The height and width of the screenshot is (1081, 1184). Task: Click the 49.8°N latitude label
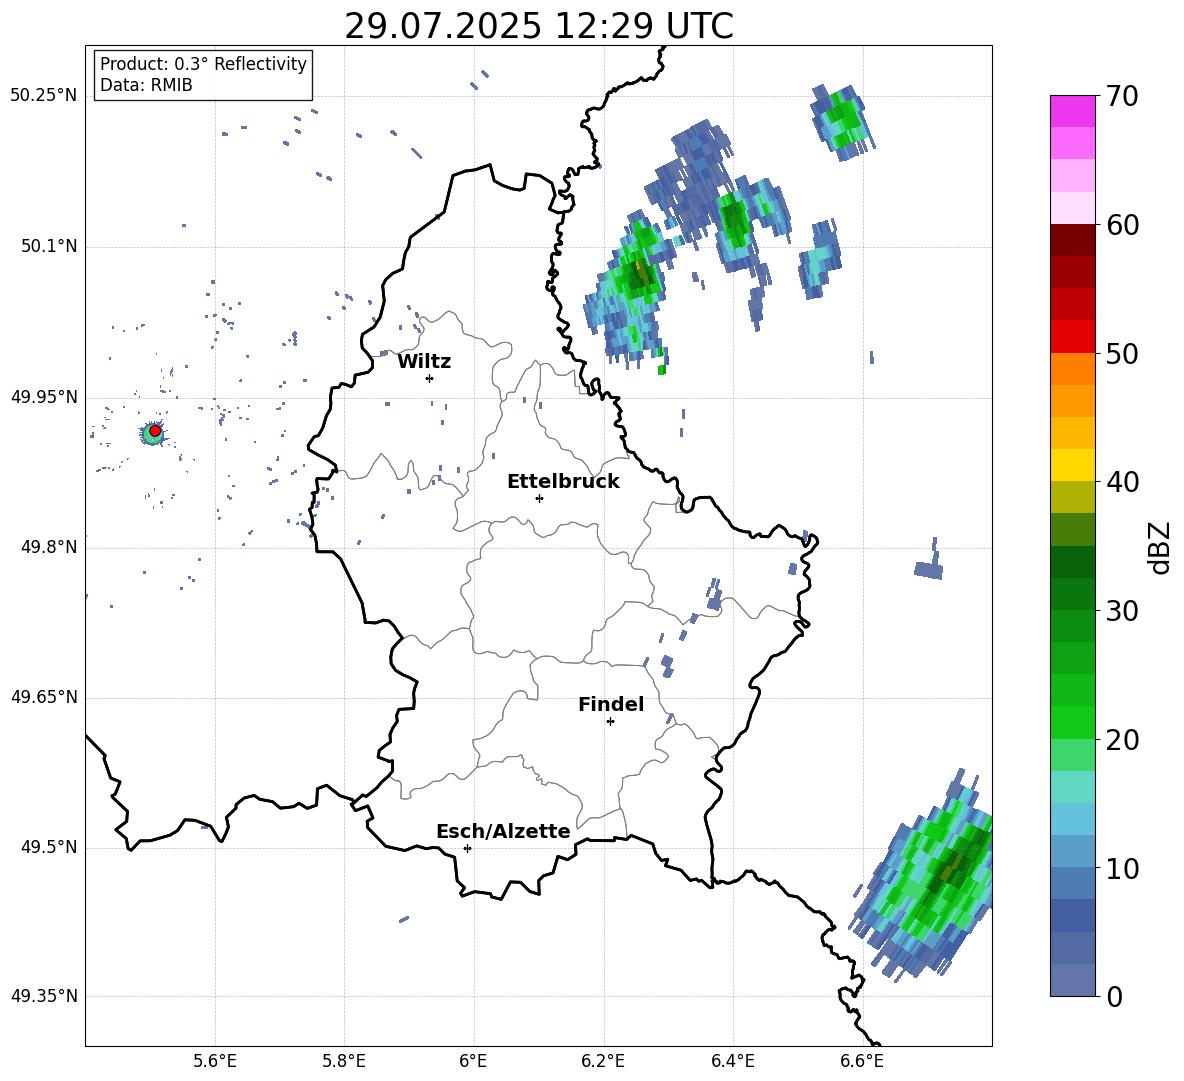(48, 547)
